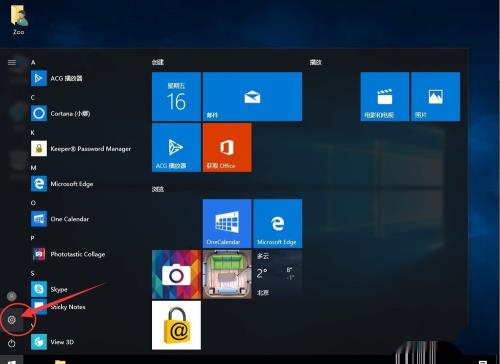Jump to letter O in app list

pos(33,203)
